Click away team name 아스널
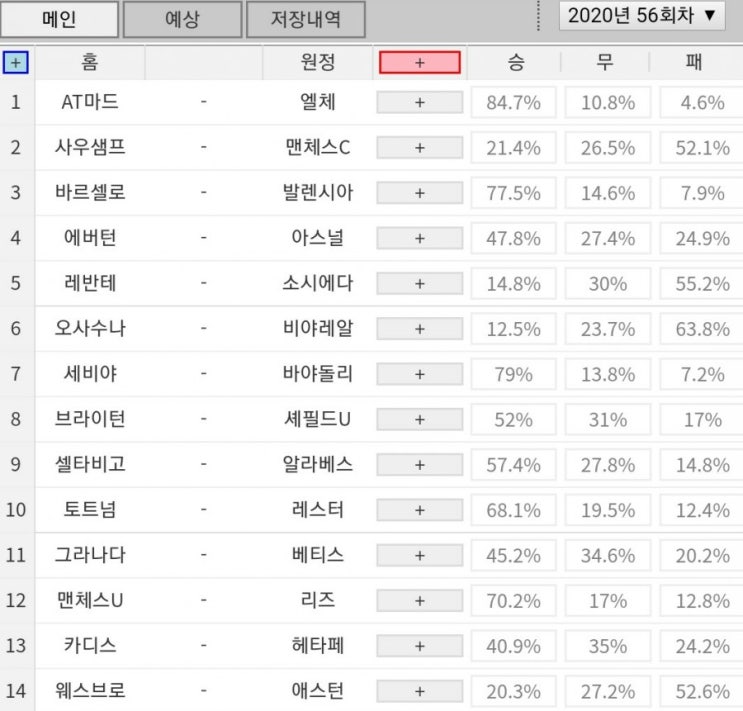 tap(318, 238)
